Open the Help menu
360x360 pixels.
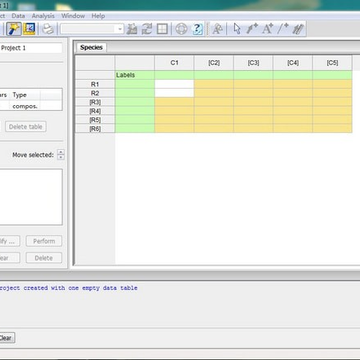[x=98, y=16]
